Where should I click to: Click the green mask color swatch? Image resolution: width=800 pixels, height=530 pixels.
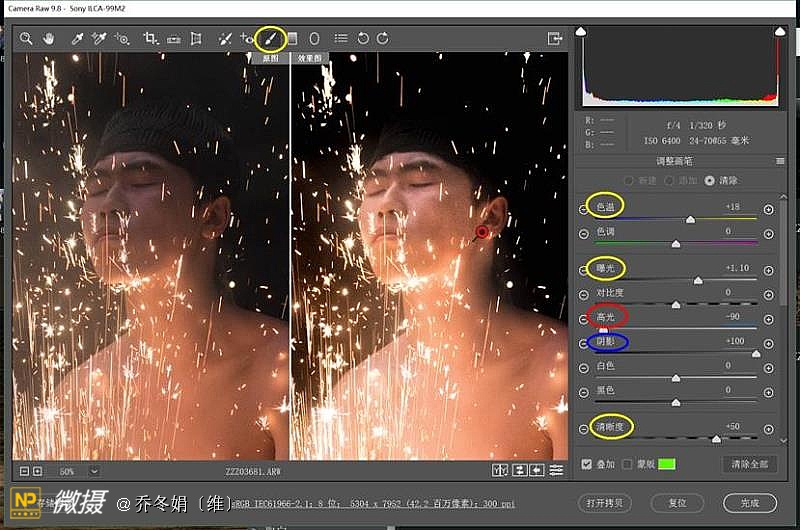tap(666, 464)
